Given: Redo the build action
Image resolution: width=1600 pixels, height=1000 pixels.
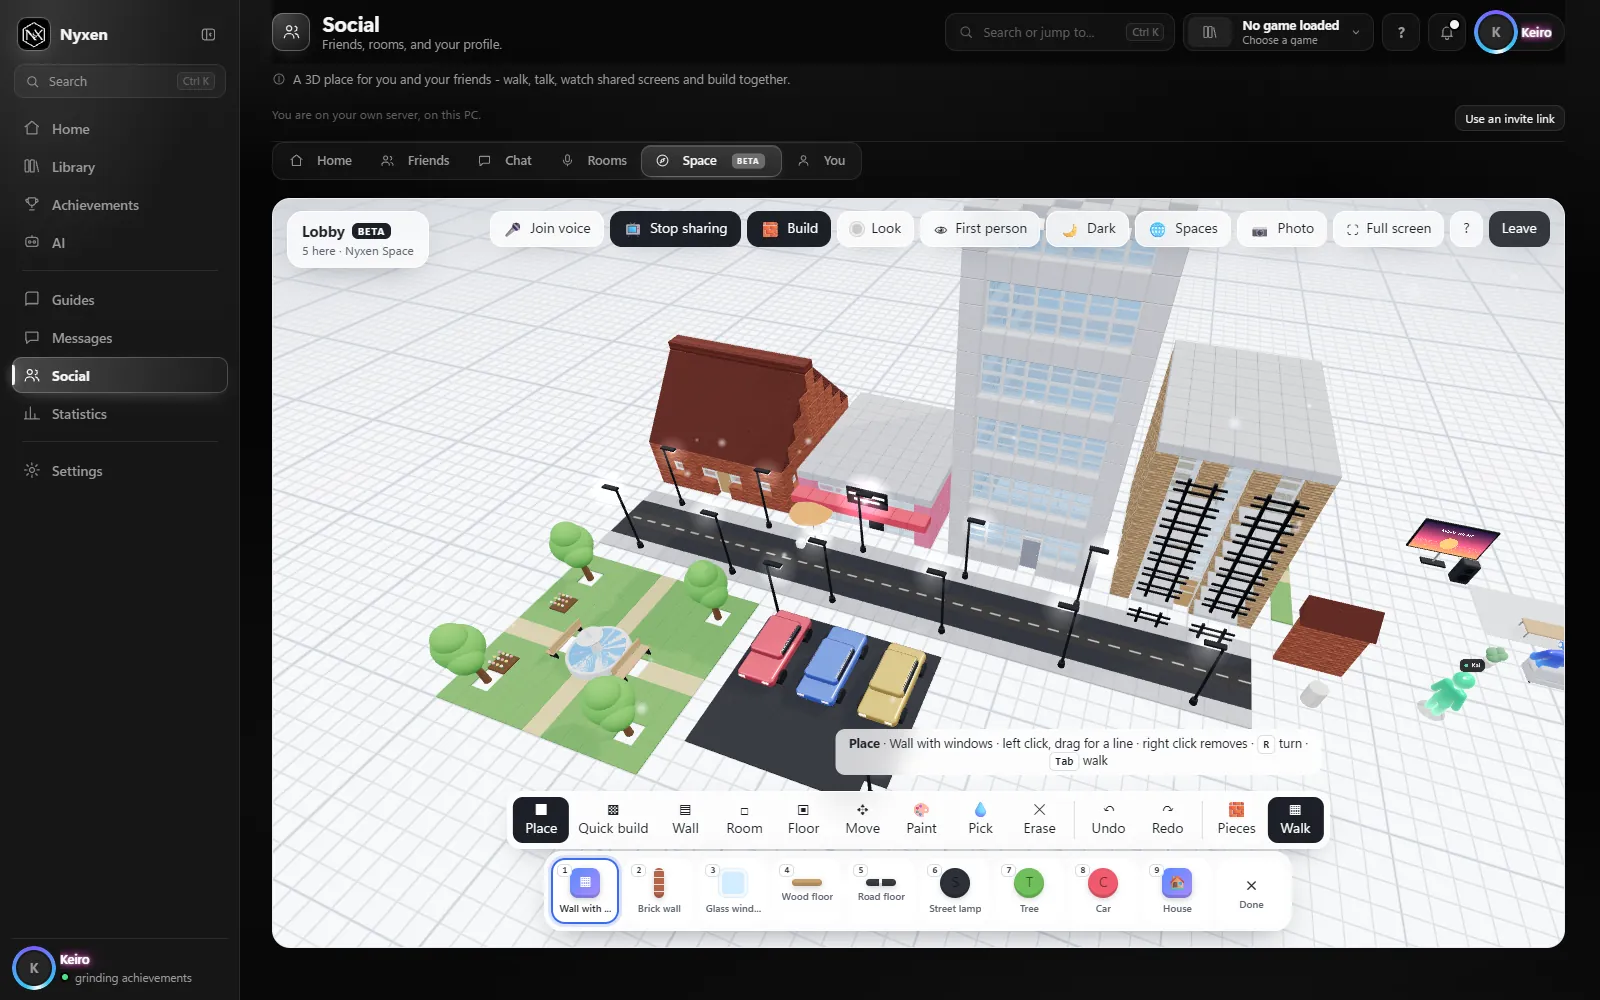Looking at the screenshot, I should click(x=1167, y=820).
